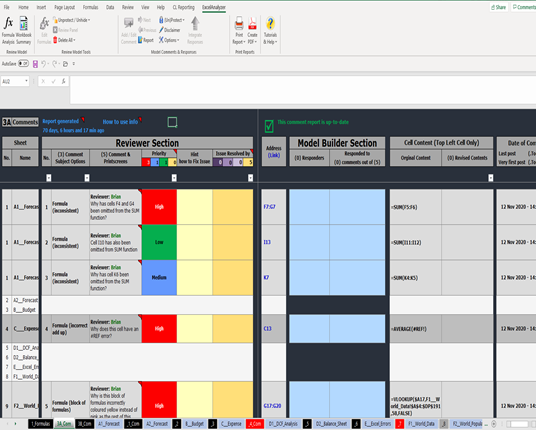The image size is (536, 430).
Task: Follow the K7 address link
Action: pos(266,278)
